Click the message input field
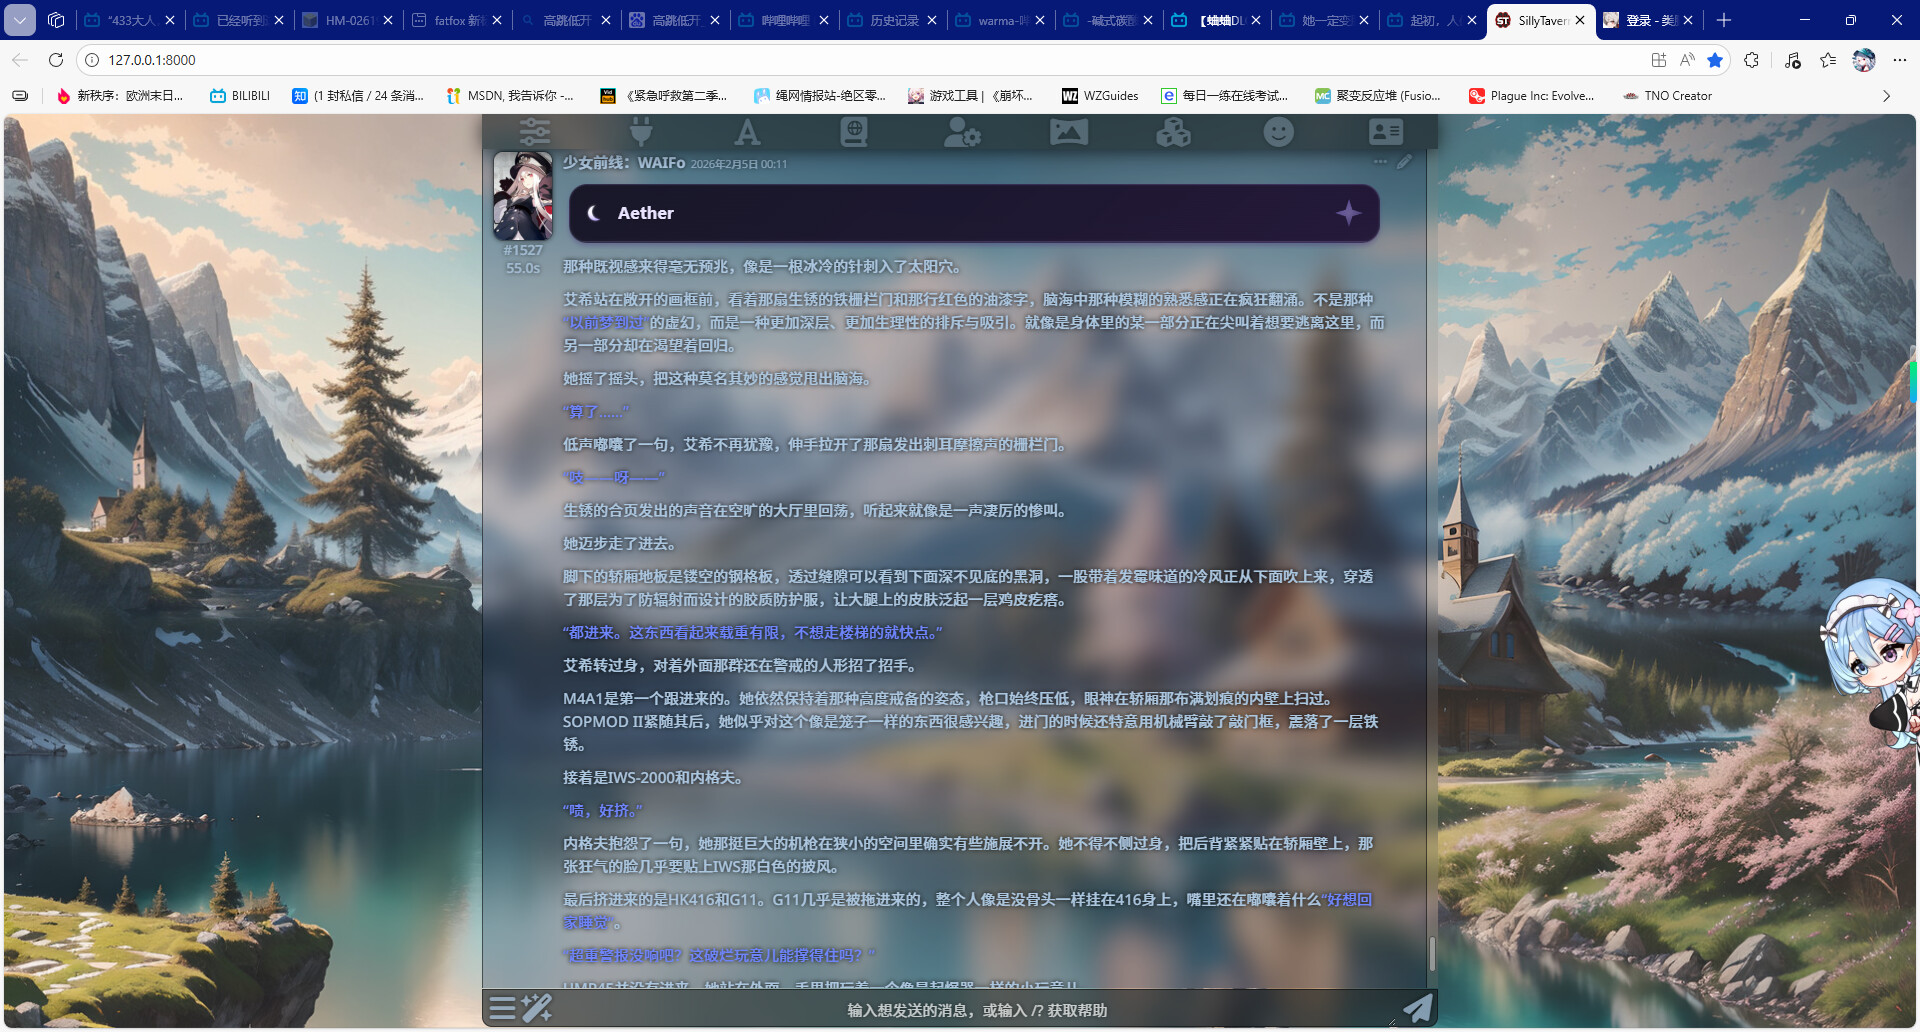1920x1032 pixels. (976, 1010)
